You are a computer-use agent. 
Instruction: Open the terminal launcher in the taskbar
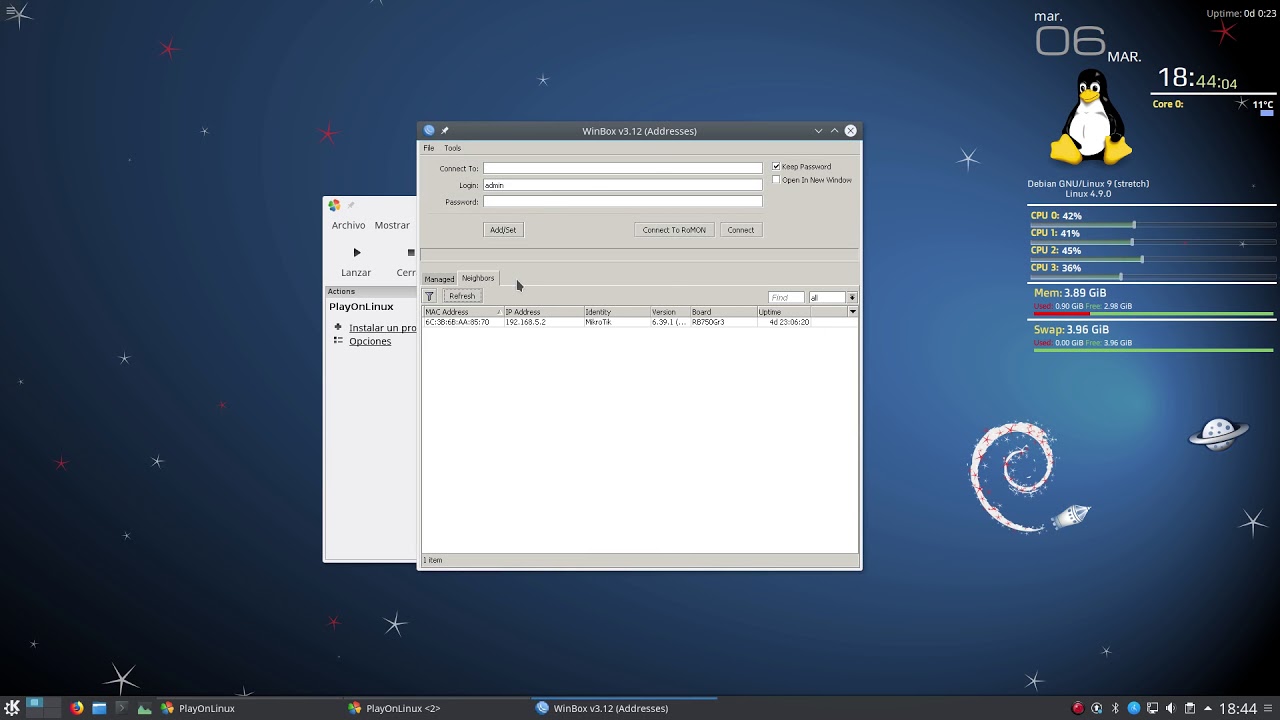[x=121, y=708]
